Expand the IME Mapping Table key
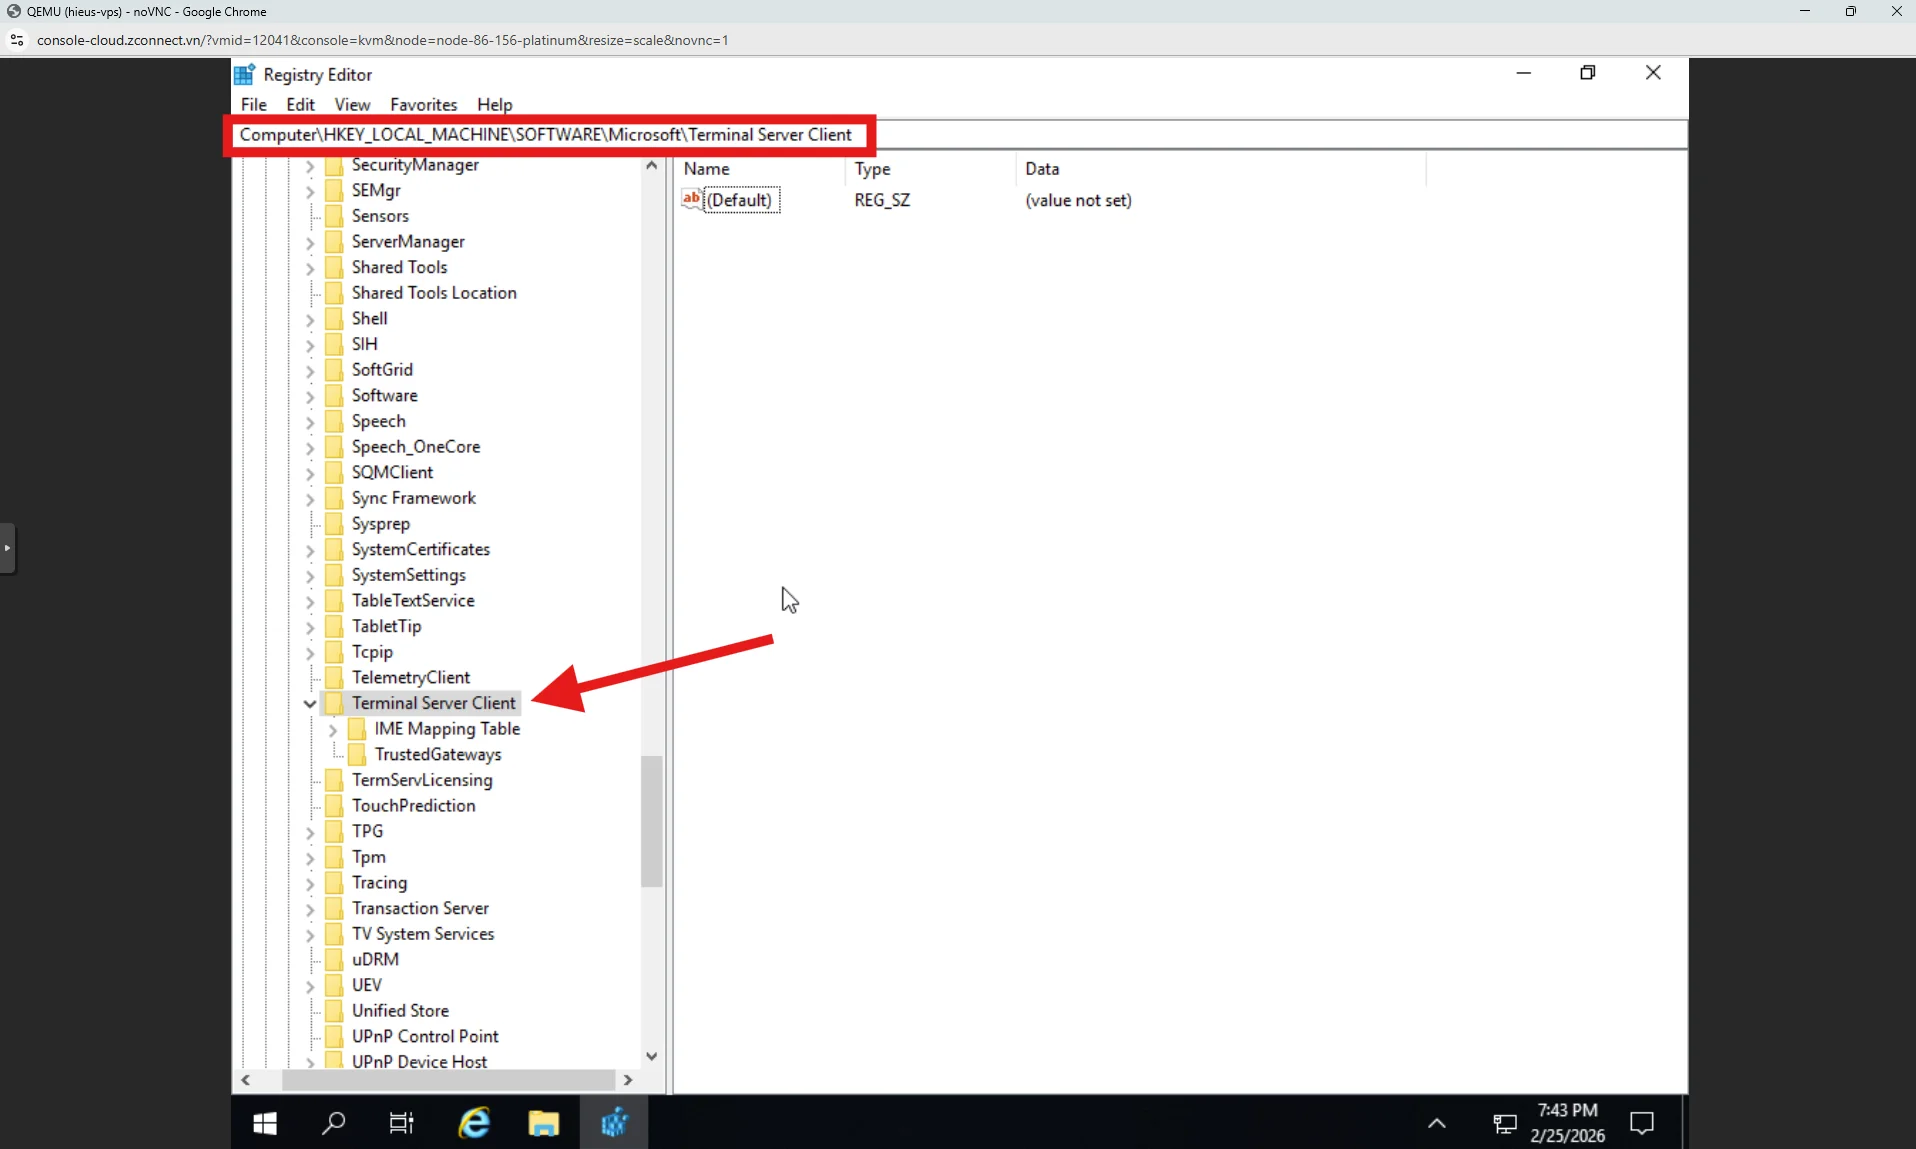The height and width of the screenshot is (1149, 1916). (332, 729)
